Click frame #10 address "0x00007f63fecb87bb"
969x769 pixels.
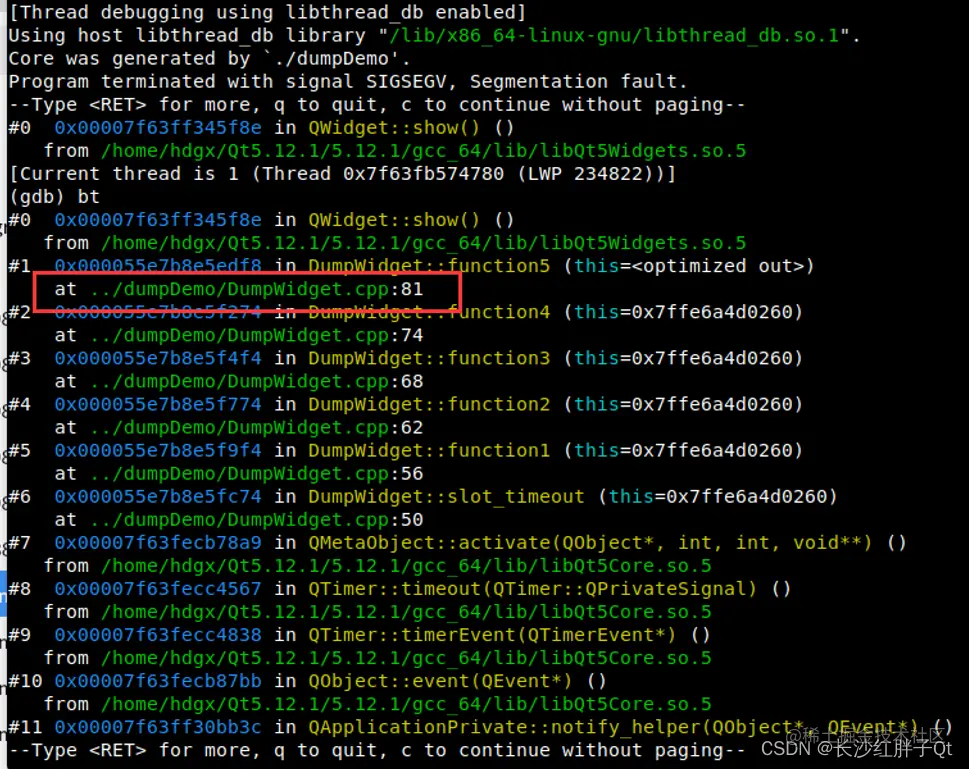point(158,681)
